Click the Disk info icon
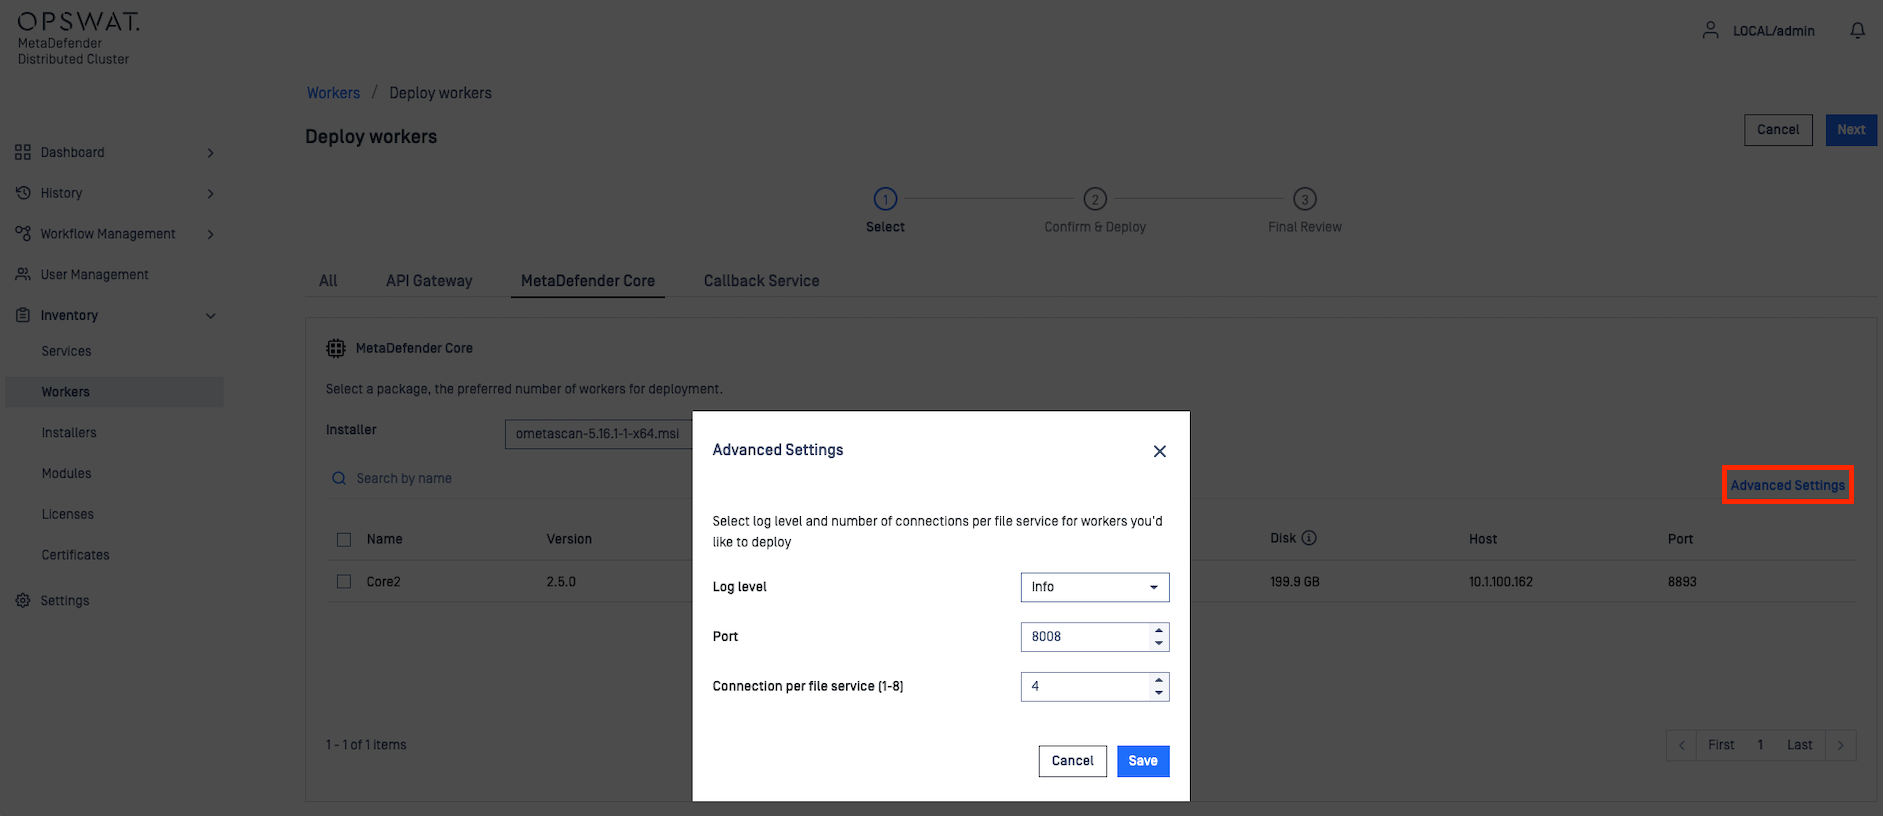 [x=1309, y=538]
